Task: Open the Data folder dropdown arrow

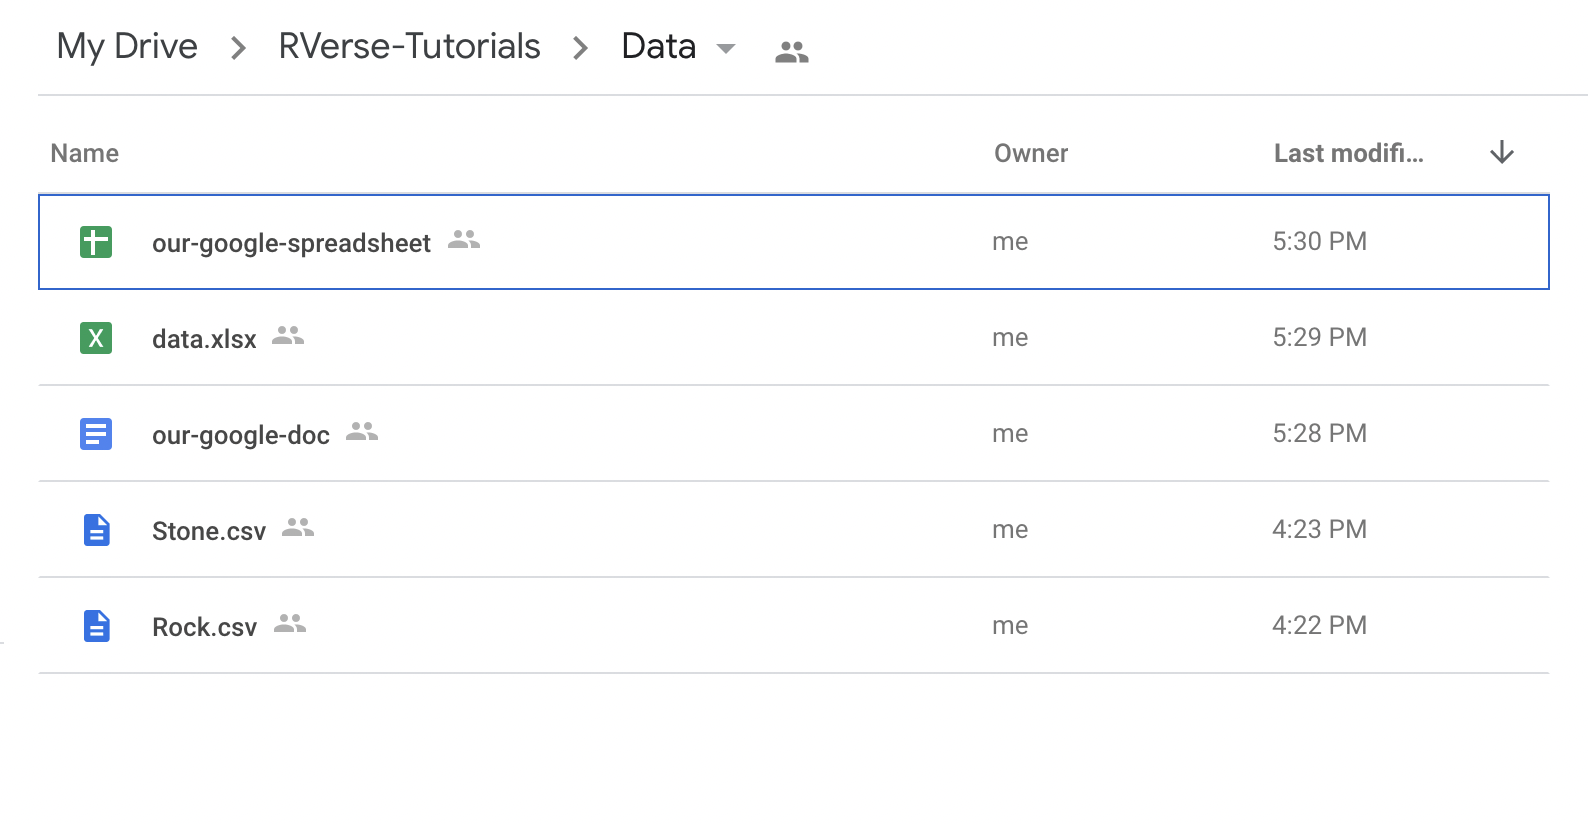Action: [727, 48]
